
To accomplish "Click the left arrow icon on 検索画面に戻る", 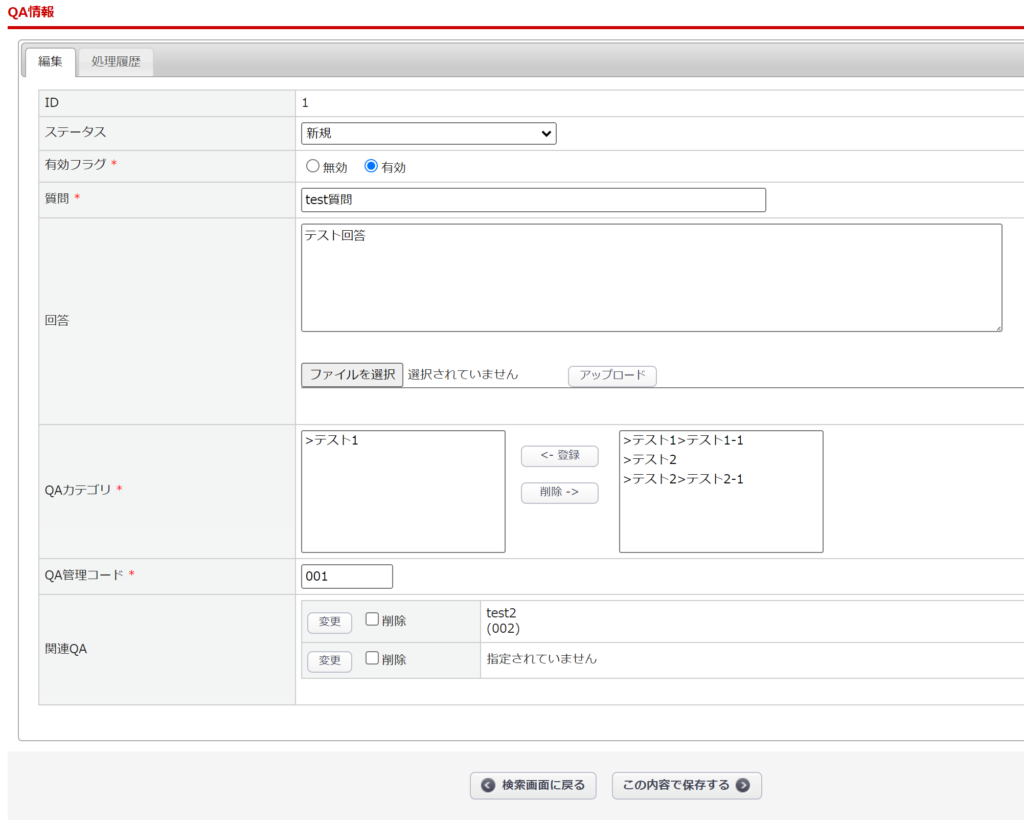I will [488, 786].
